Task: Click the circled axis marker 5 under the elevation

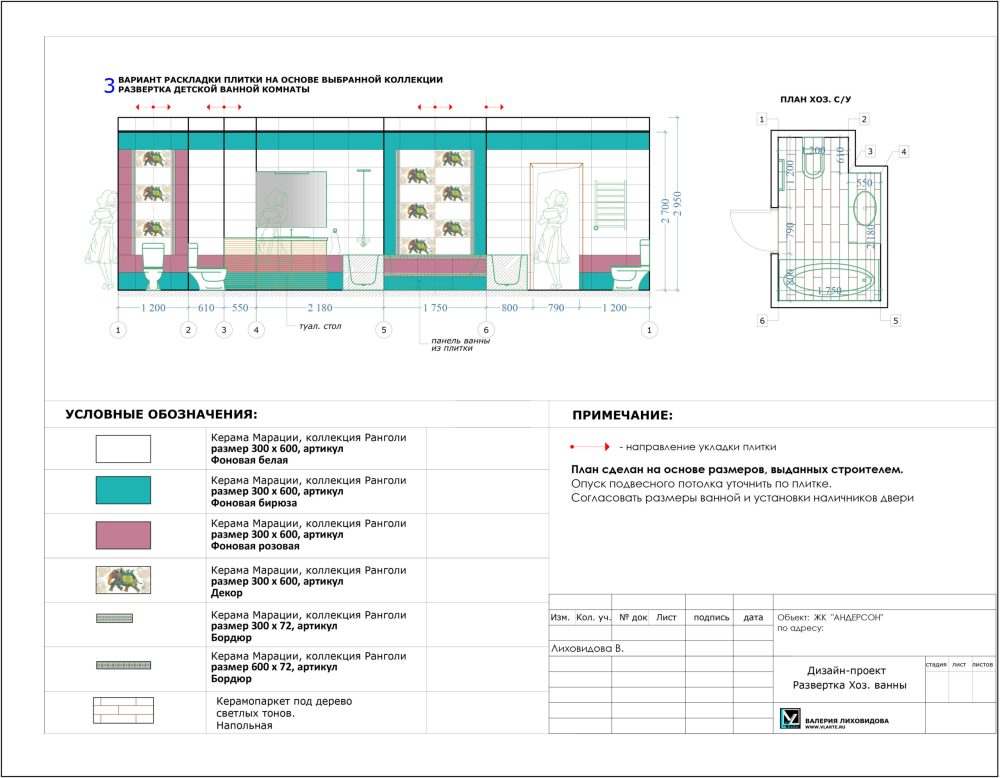Action: (x=385, y=329)
